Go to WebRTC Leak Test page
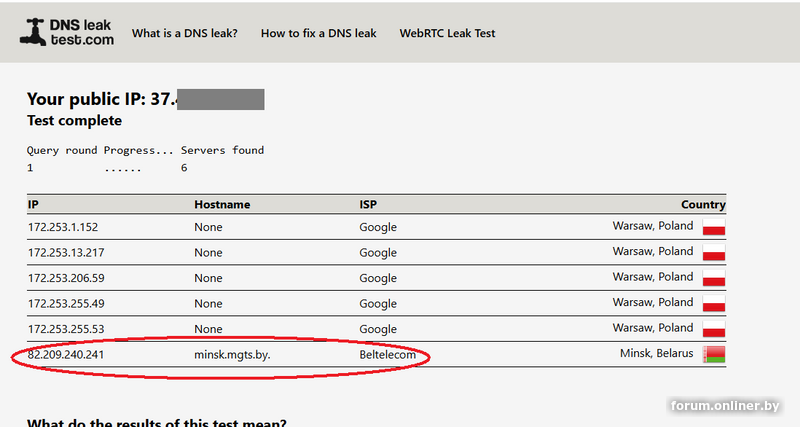Viewport: 800px width, 427px height. [x=447, y=33]
